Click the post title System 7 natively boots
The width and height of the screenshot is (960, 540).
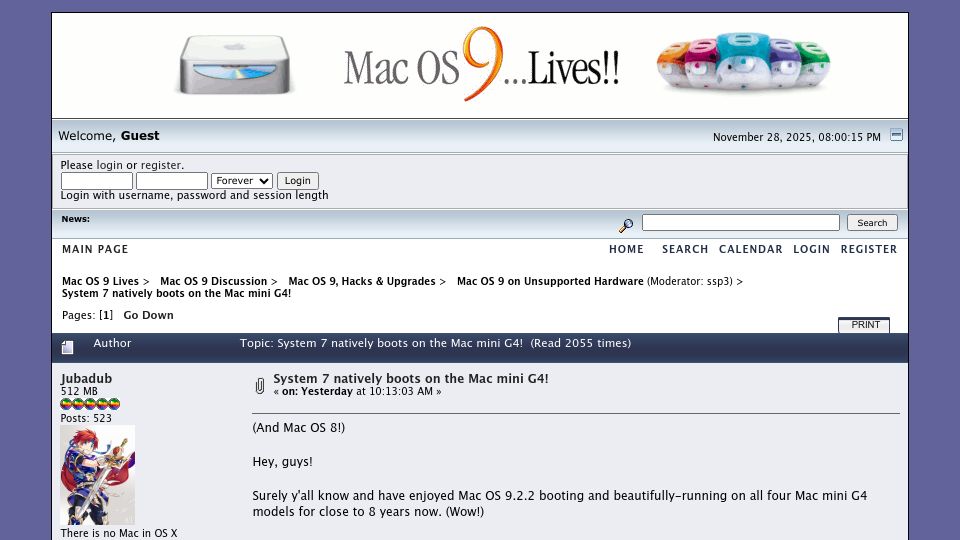[x=411, y=378]
